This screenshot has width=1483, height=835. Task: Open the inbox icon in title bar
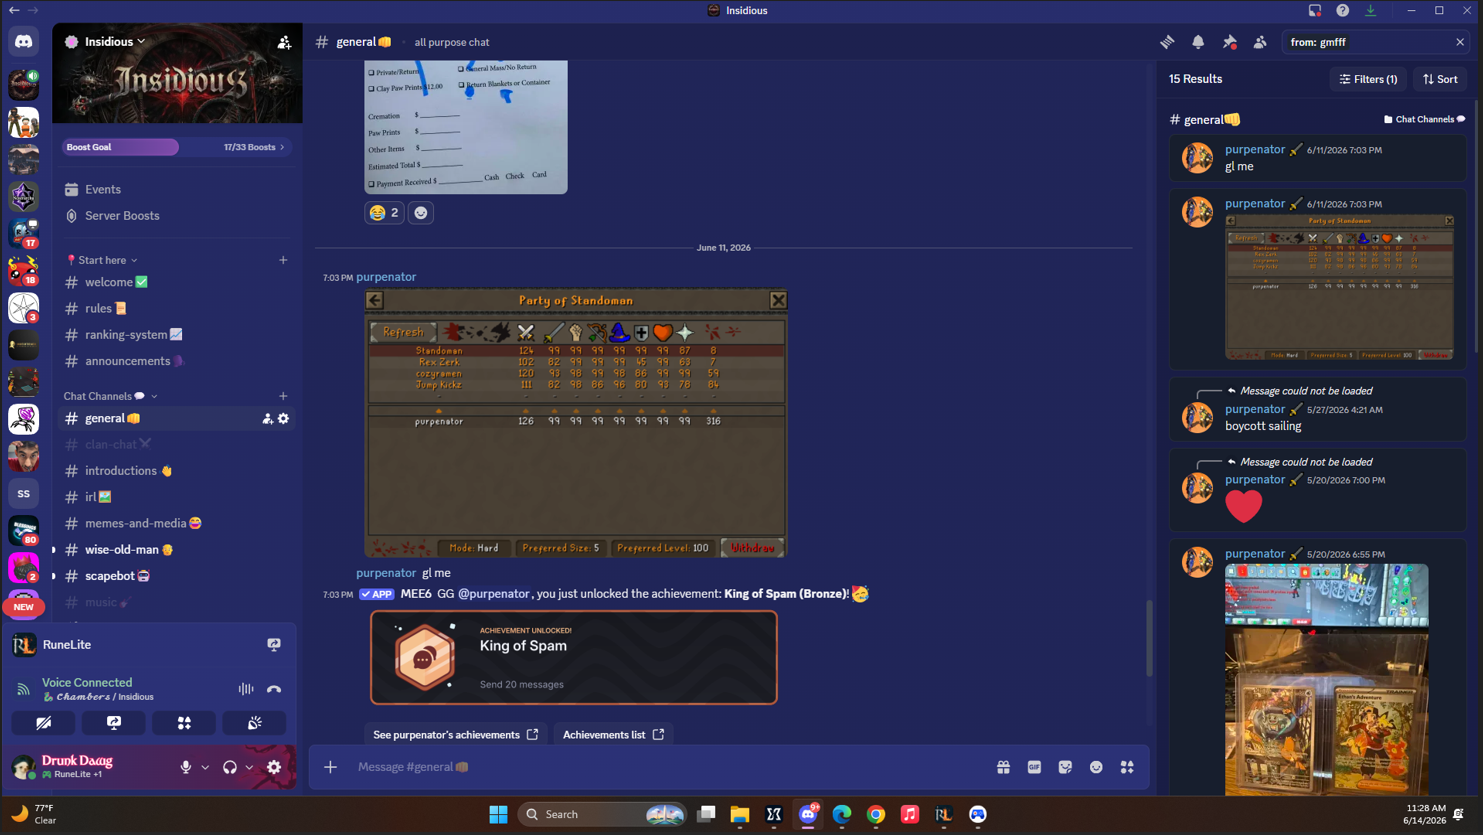tap(1315, 11)
